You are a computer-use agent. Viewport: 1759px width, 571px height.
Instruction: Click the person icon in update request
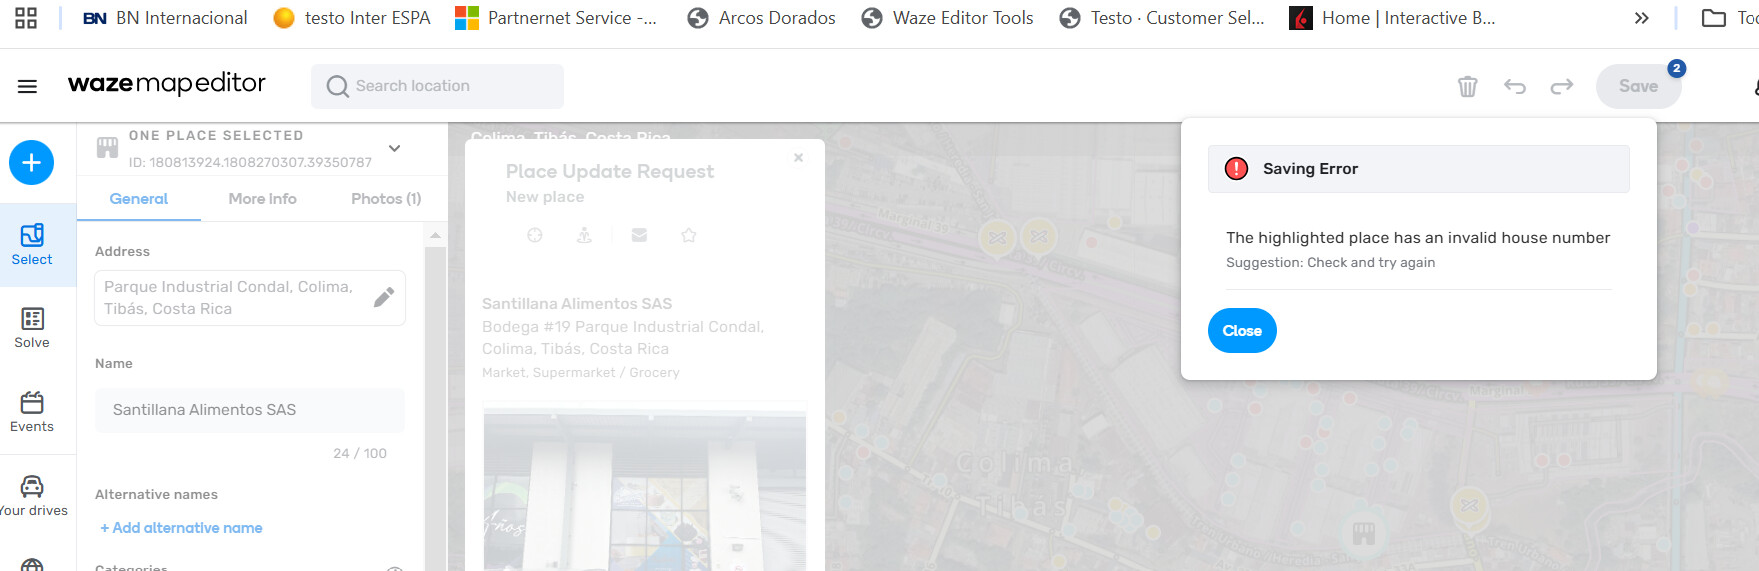(584, 235)
